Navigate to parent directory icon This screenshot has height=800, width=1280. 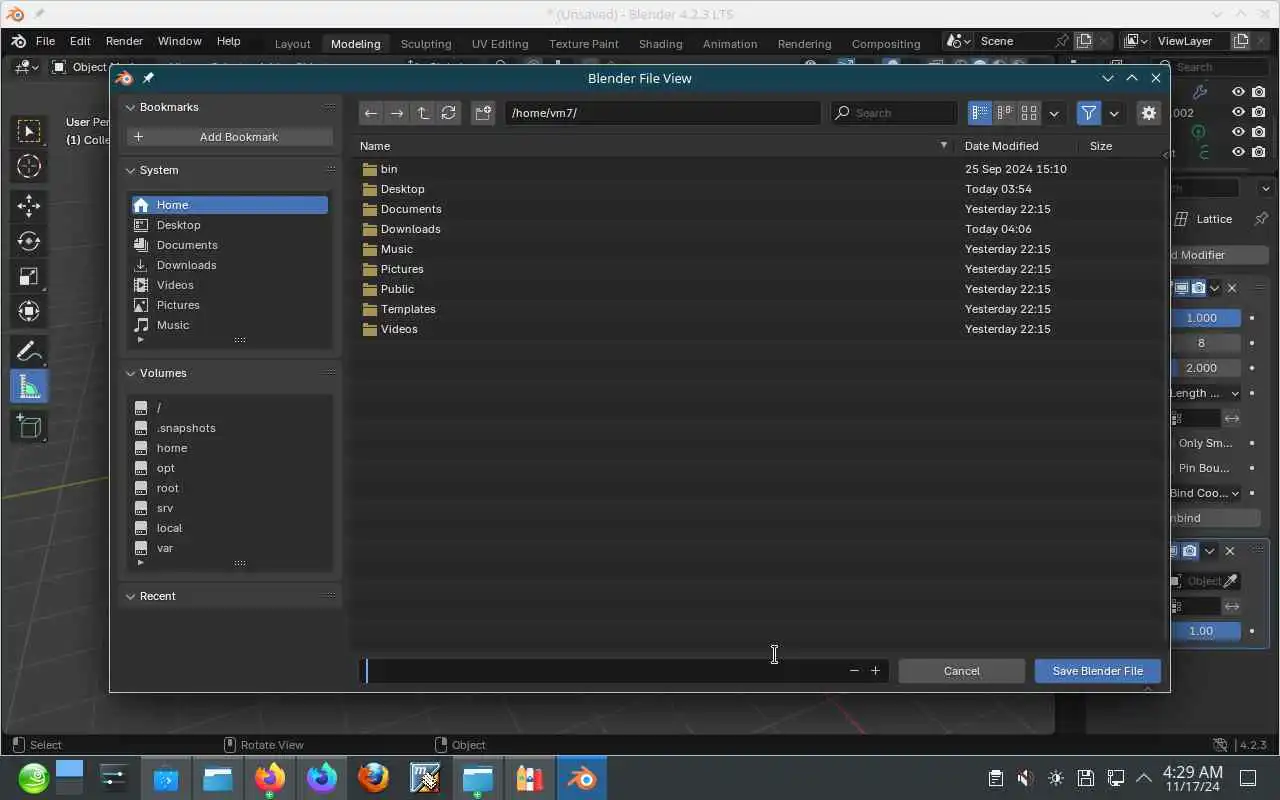pyautogui.click(x=422, y=113)
